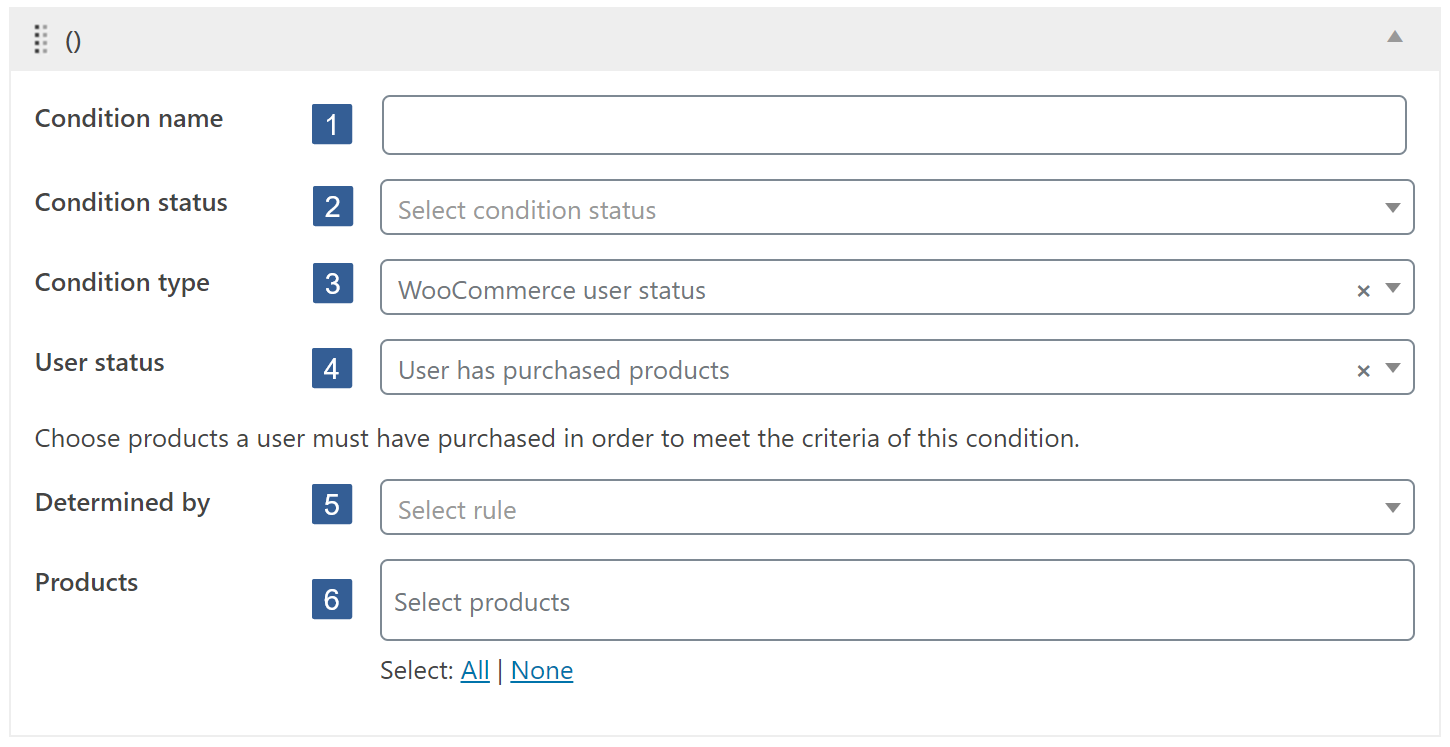Click the numbered badge 1 next to Condition name
Image resolution: width=1450 pixels, height=747 pixels.
point(332,124)
